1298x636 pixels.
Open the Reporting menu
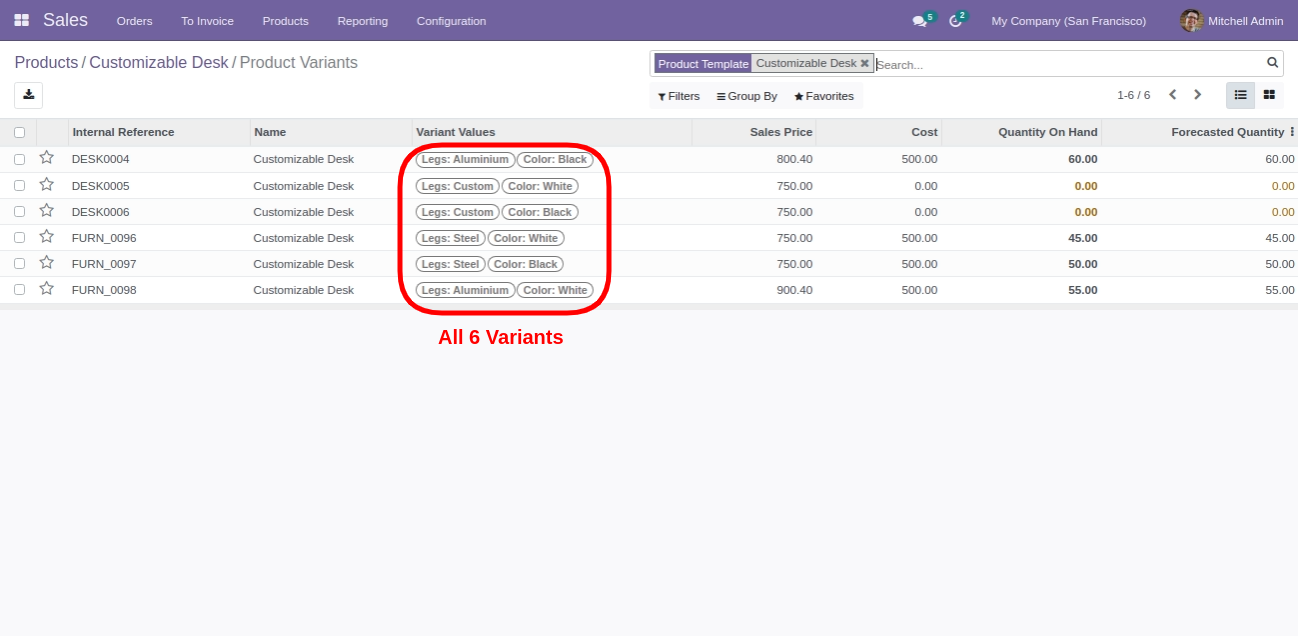point(362,21)
